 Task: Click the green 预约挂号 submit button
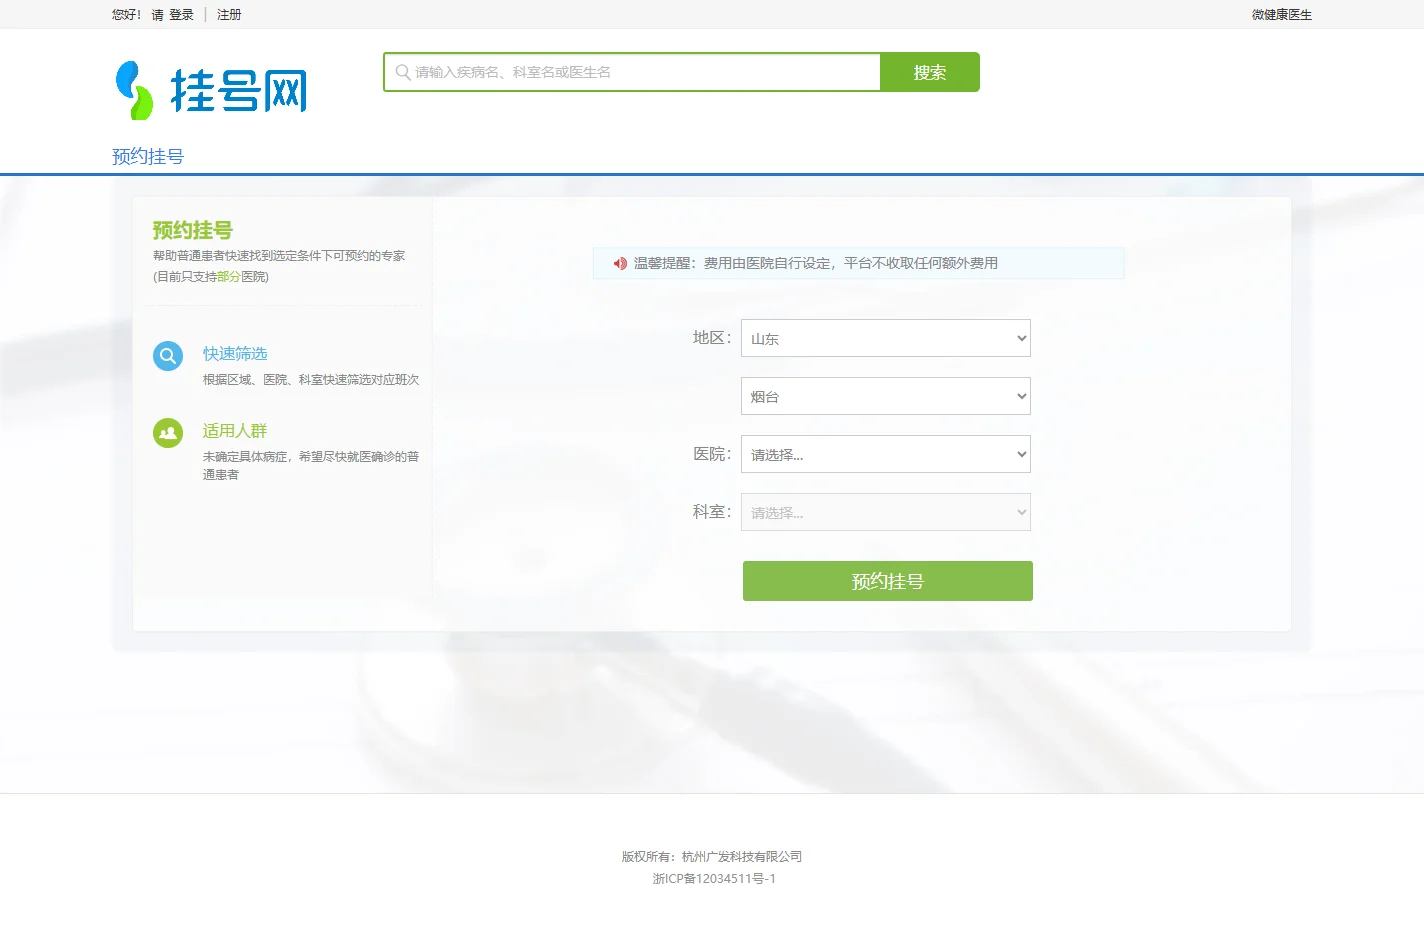pyautogui.click(x=888, y=581)
